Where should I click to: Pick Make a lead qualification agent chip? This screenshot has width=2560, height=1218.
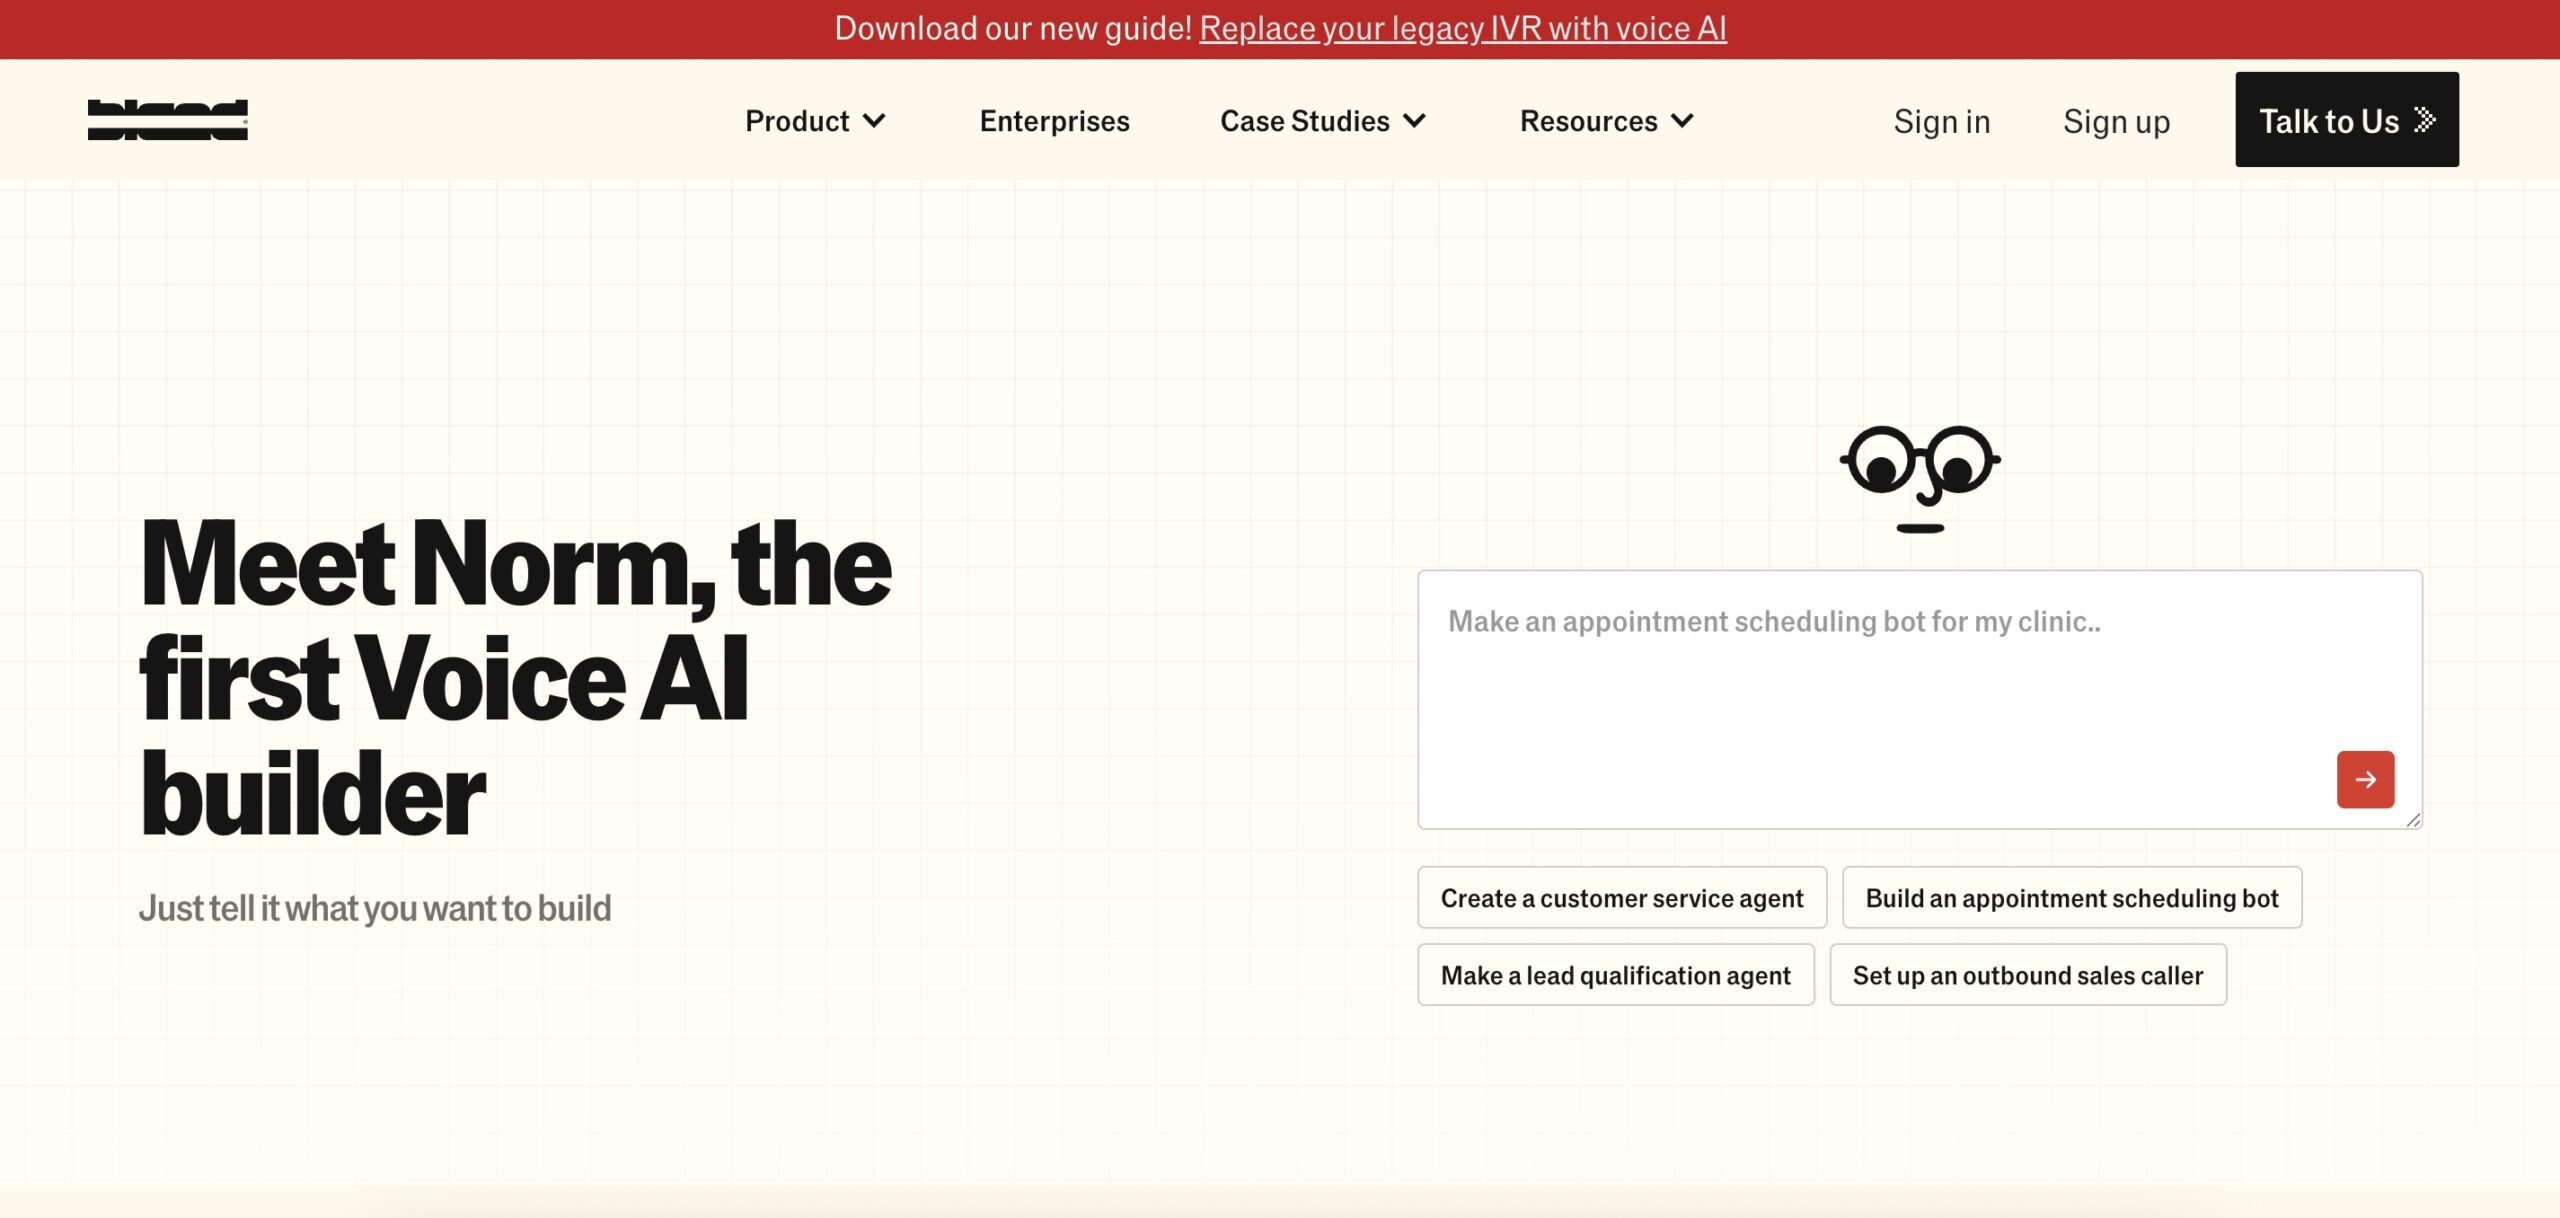1615,975
